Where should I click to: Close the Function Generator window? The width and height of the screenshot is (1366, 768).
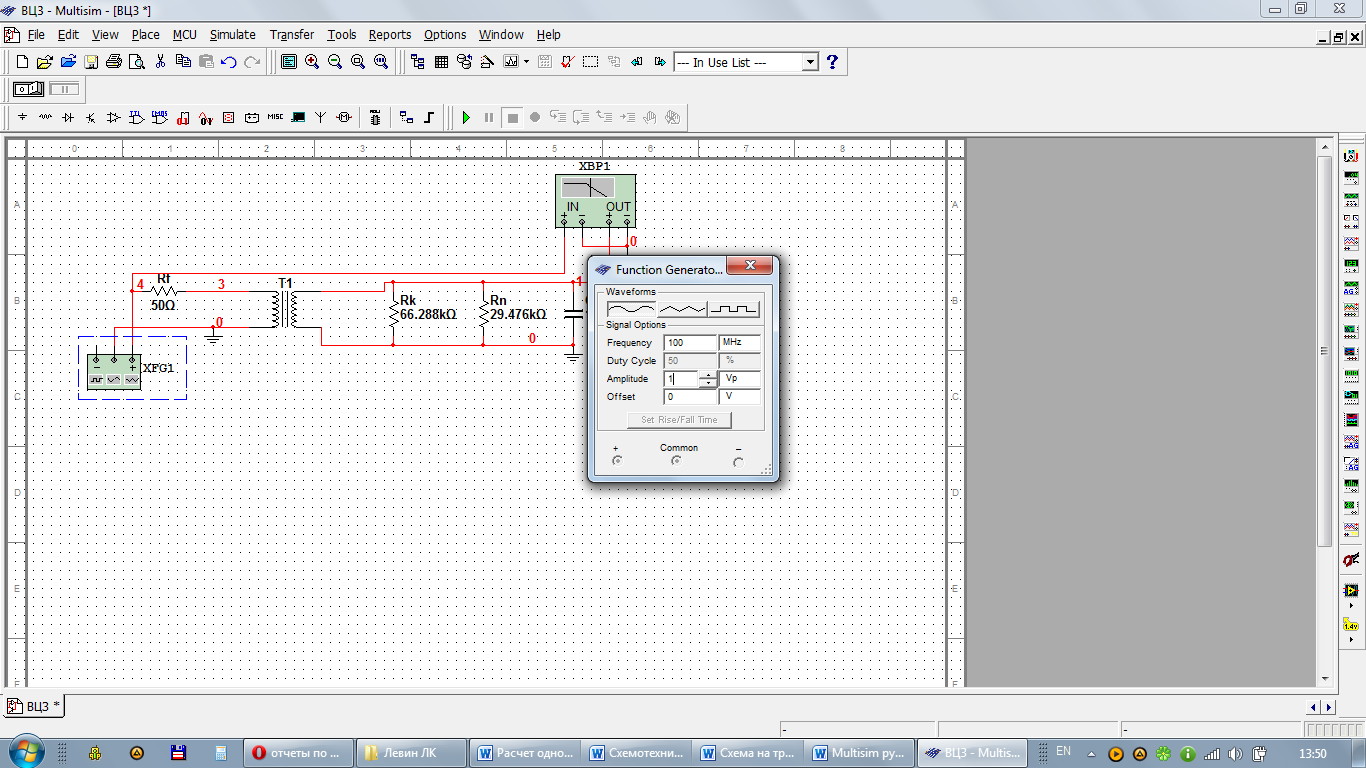(x=749, y=266)
